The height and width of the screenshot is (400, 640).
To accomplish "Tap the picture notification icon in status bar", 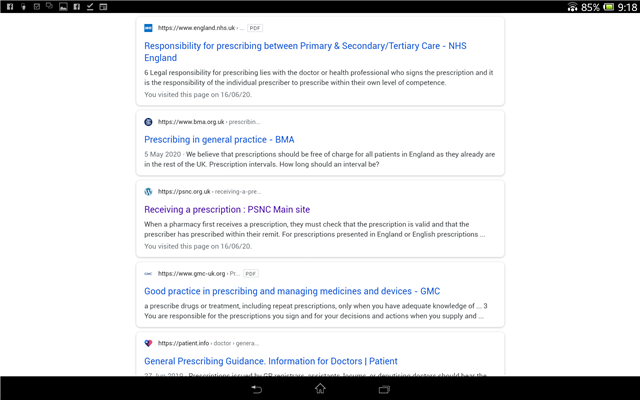I will tap(63, 7).
